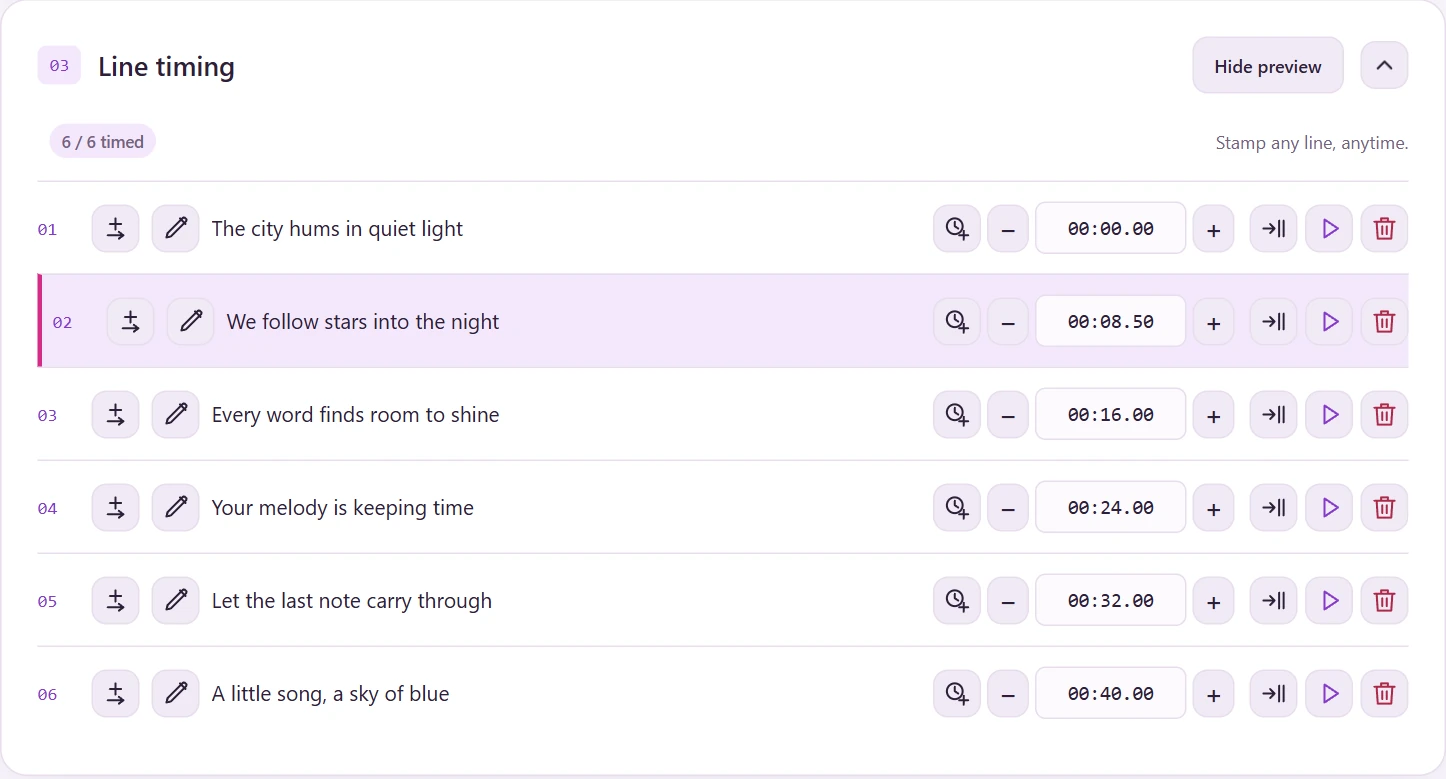Click the 00:00.00 time field
Viewport: 1446px width, 779px height.
[1111, 229]
